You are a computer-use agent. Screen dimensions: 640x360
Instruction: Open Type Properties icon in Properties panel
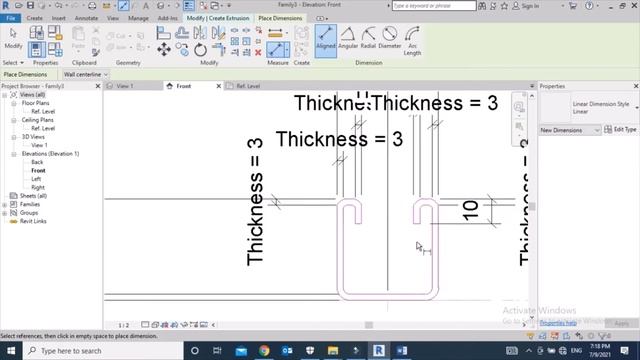[x=36, y=33]
